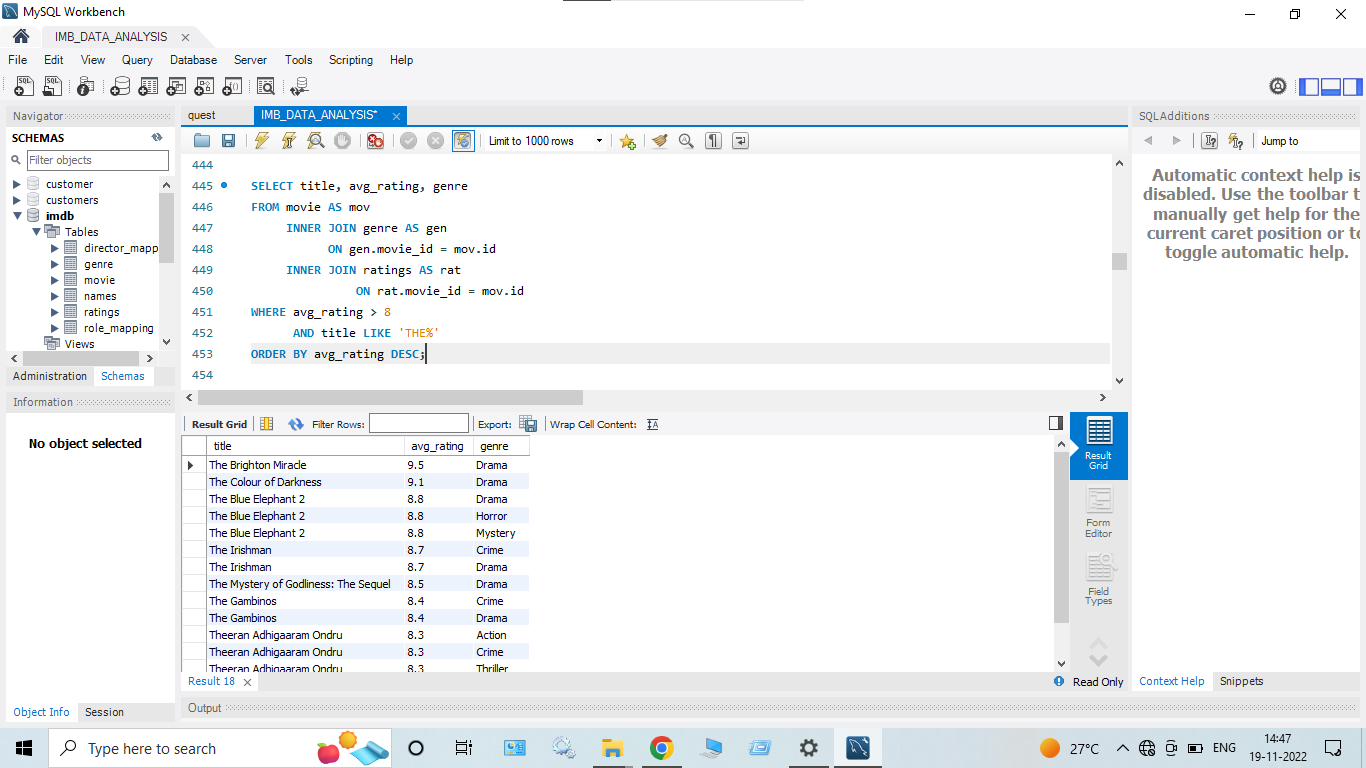
Task: Execute the SQL query with lightning bolt icon
Action: point(261,140)
